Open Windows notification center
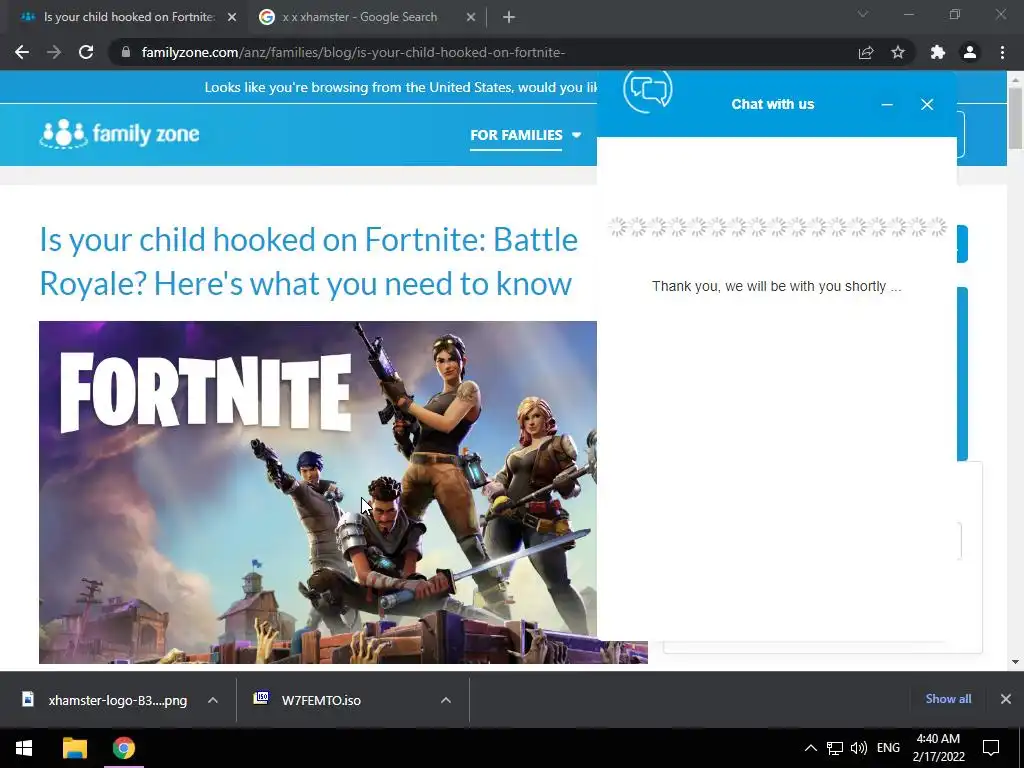Screen dimensions: 1024x768 tap(991, 748)
